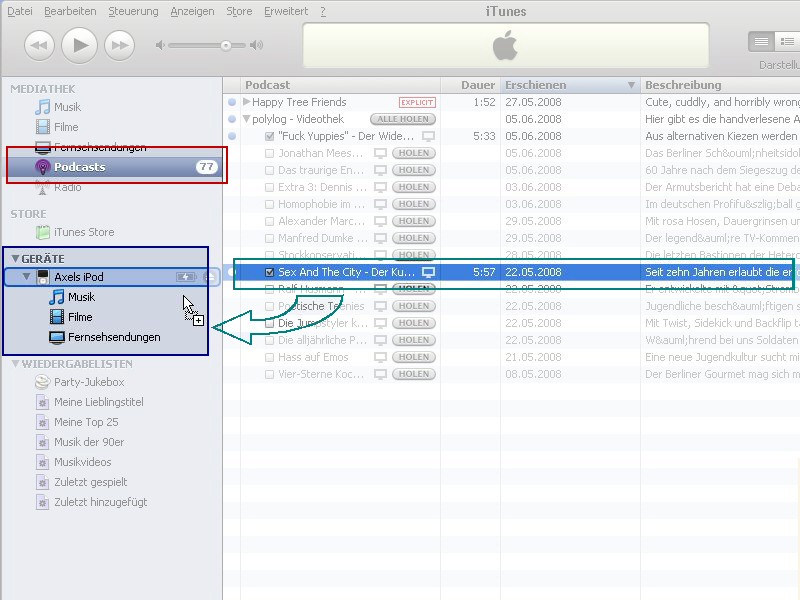Open the Bearbeiten menu
The image size is (800, 600).
coord(70,11)
